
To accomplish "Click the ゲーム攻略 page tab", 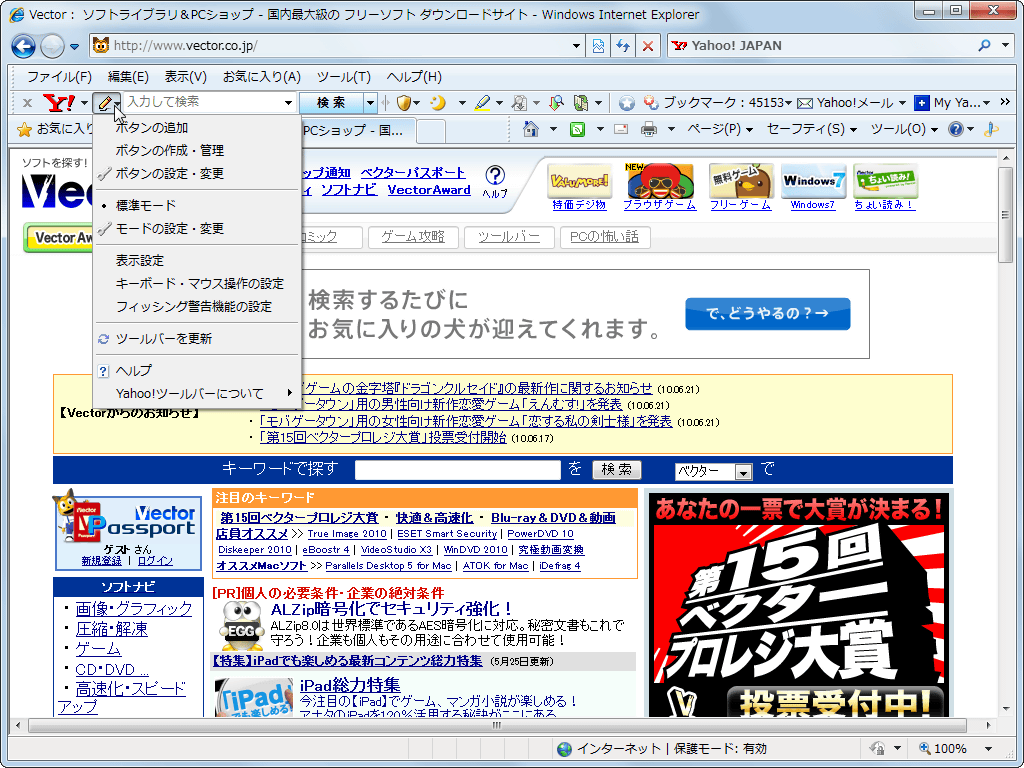I will tap(413, 237).
